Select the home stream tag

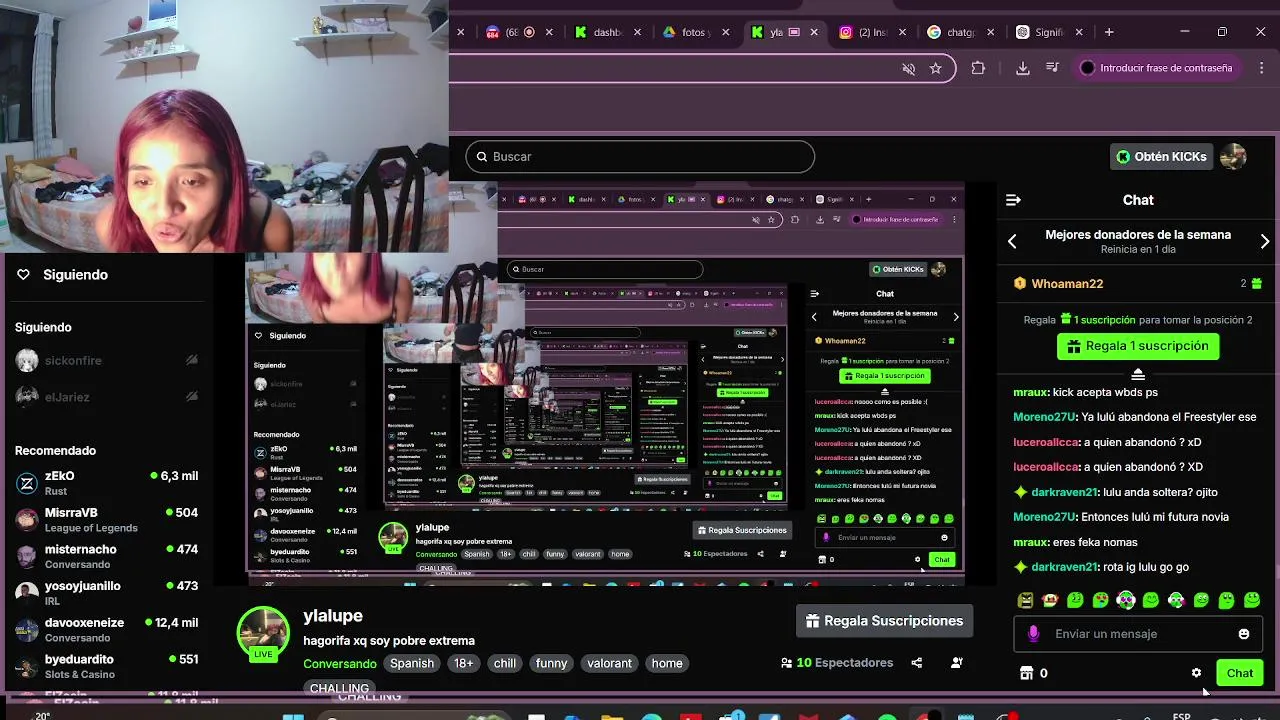click(667, 663)
